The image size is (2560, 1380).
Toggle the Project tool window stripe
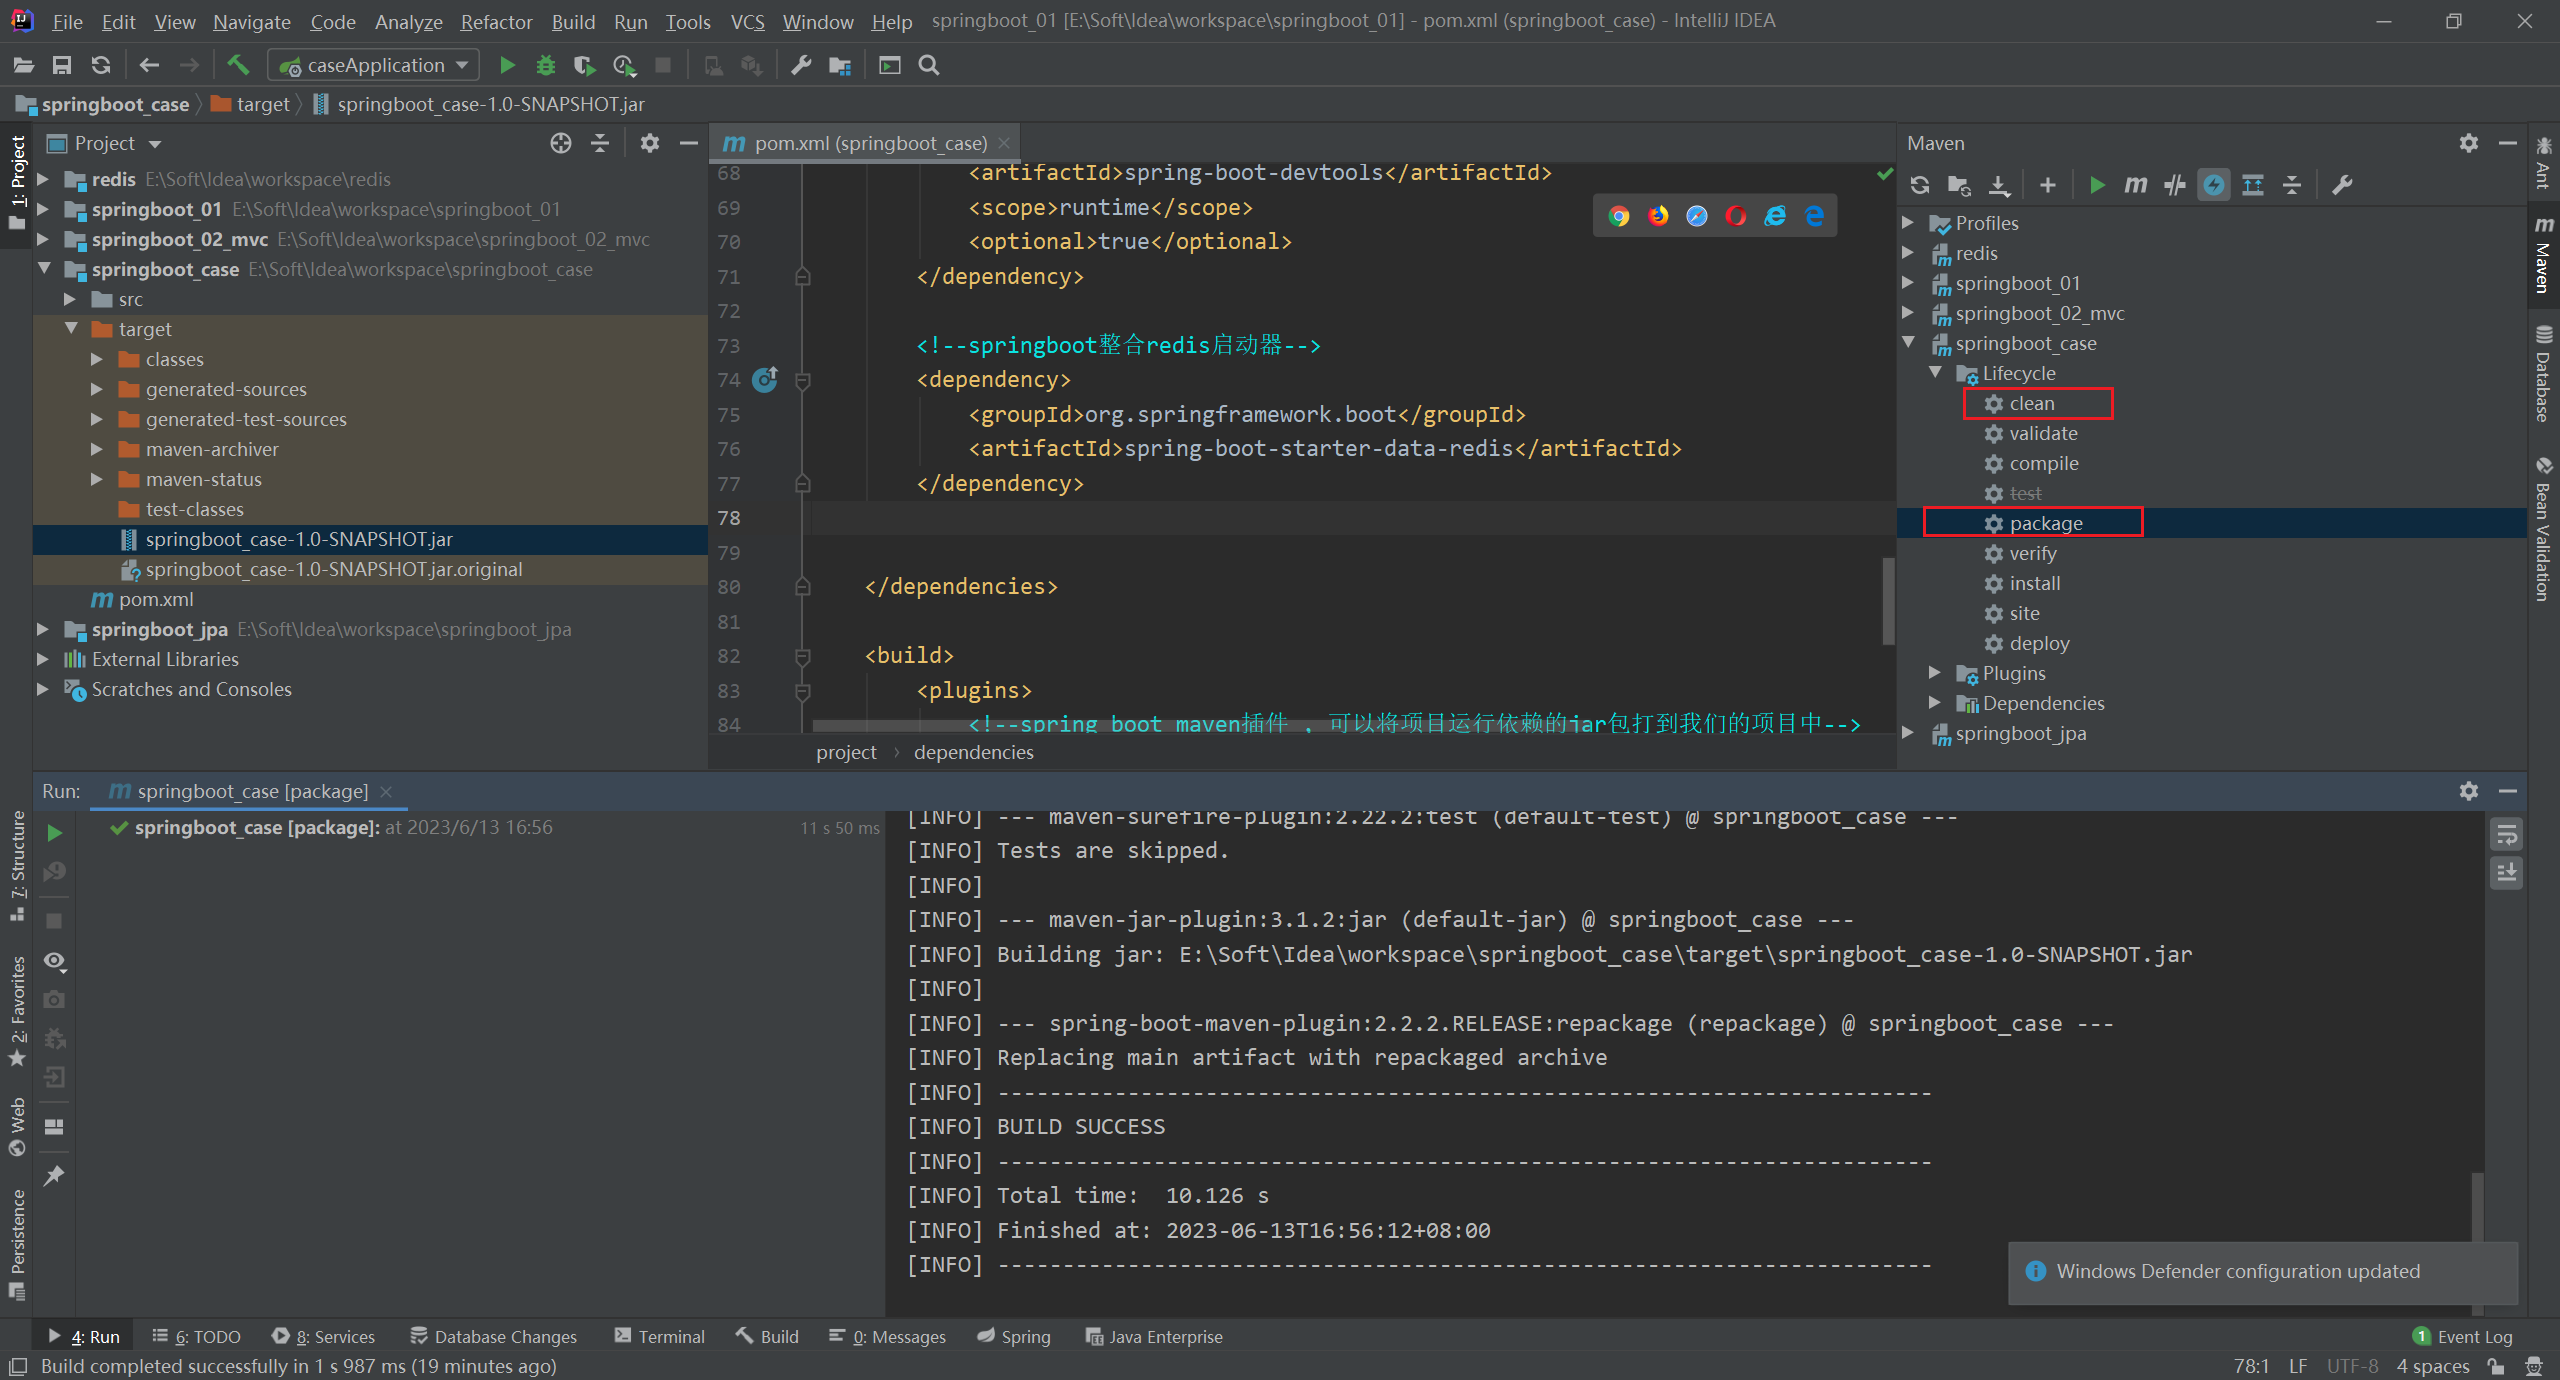pos(17,183)
